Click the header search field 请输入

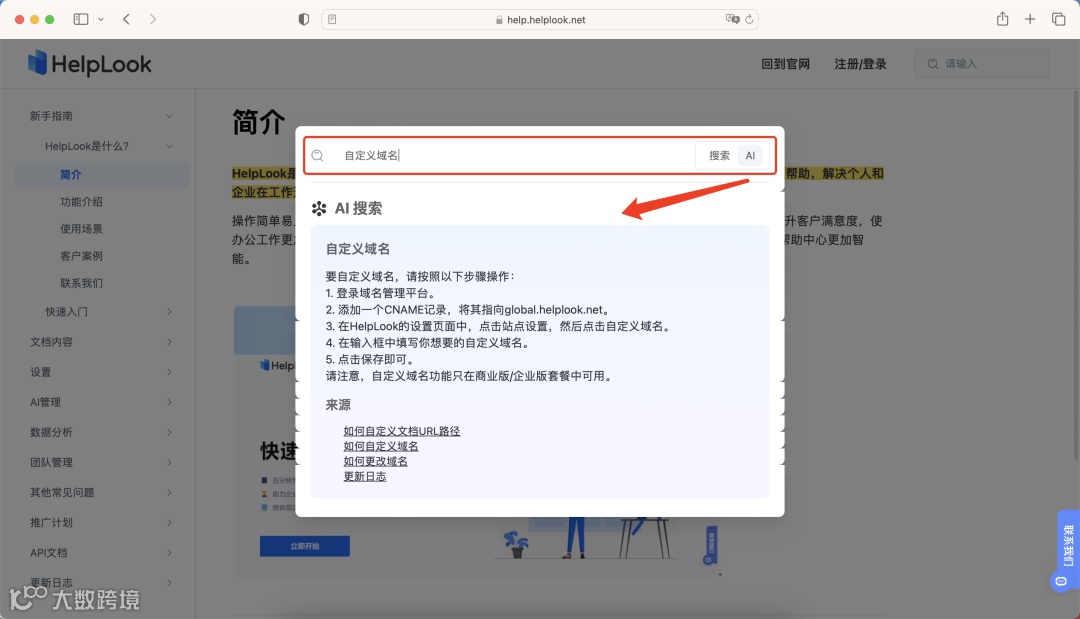coord(982,63)
